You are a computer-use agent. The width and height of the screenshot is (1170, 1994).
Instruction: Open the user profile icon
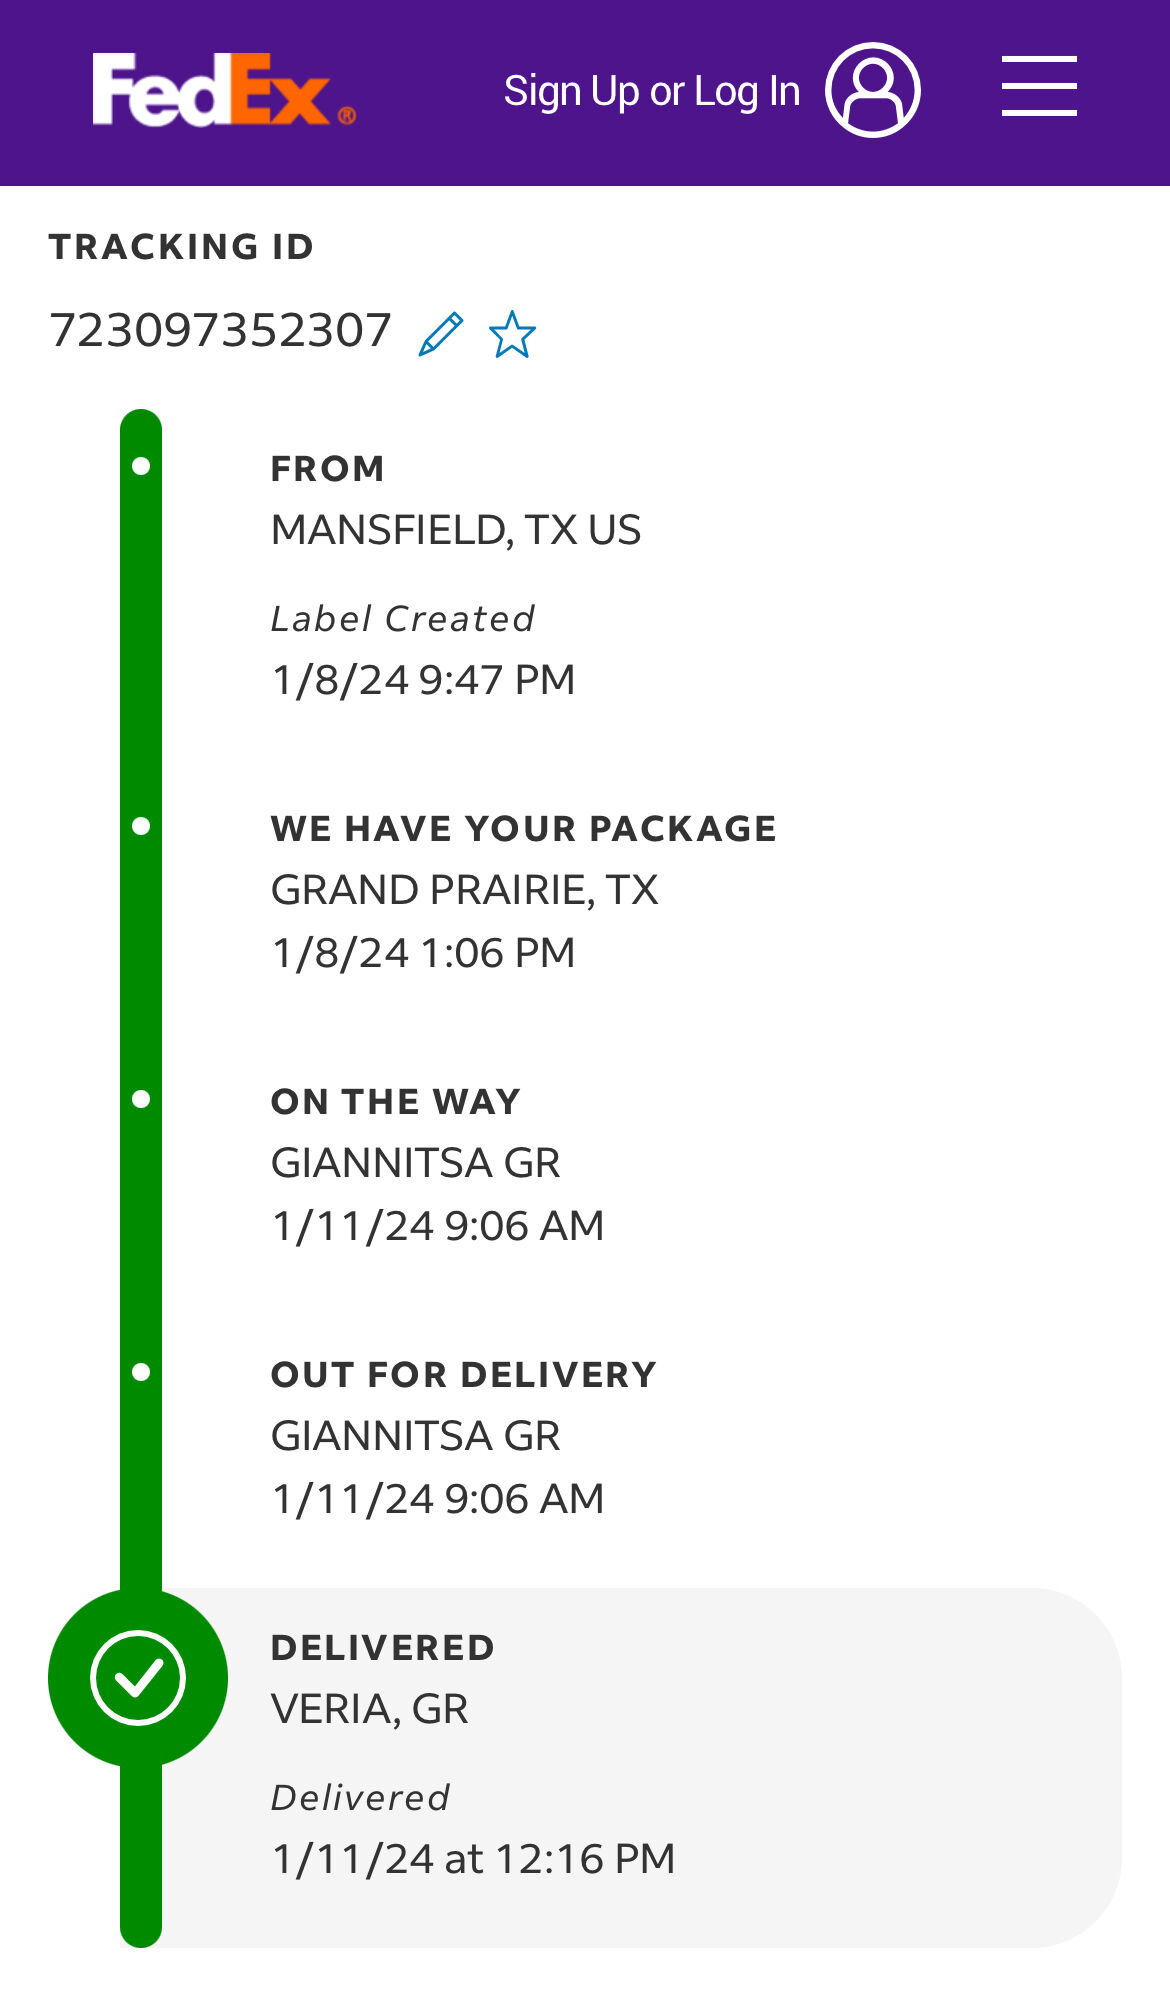872,90
